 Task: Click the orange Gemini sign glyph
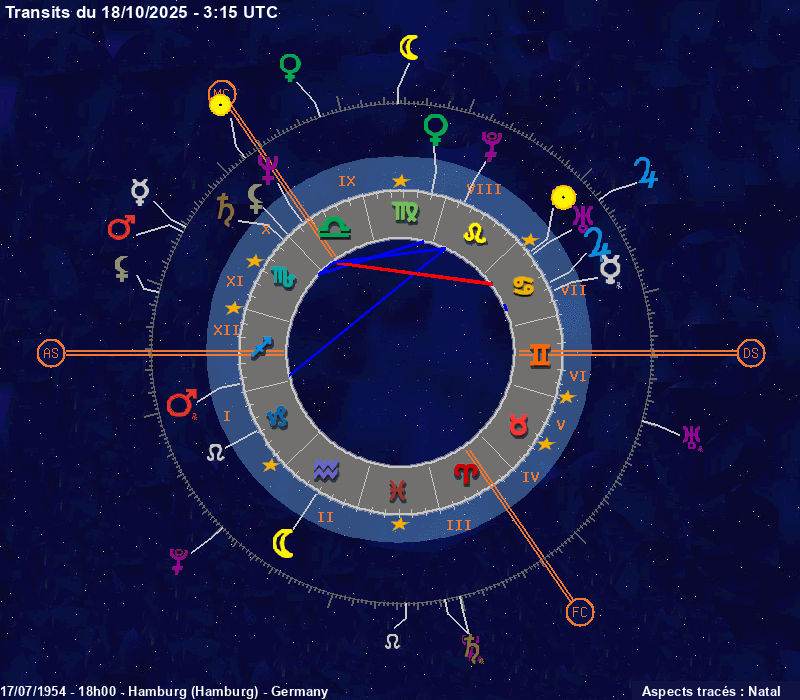point(539,354)
